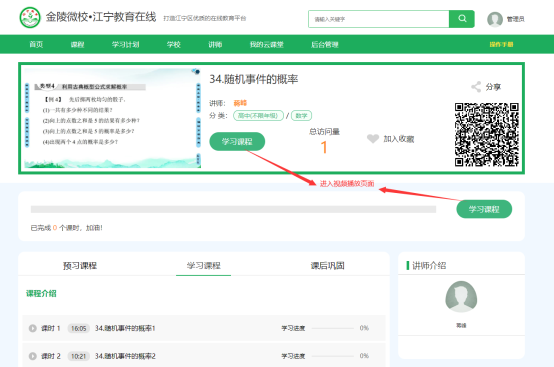This screenshot has width=554, height=367.
Task: Click 学习课程 button next to progress bar
Action: point(484,209)
